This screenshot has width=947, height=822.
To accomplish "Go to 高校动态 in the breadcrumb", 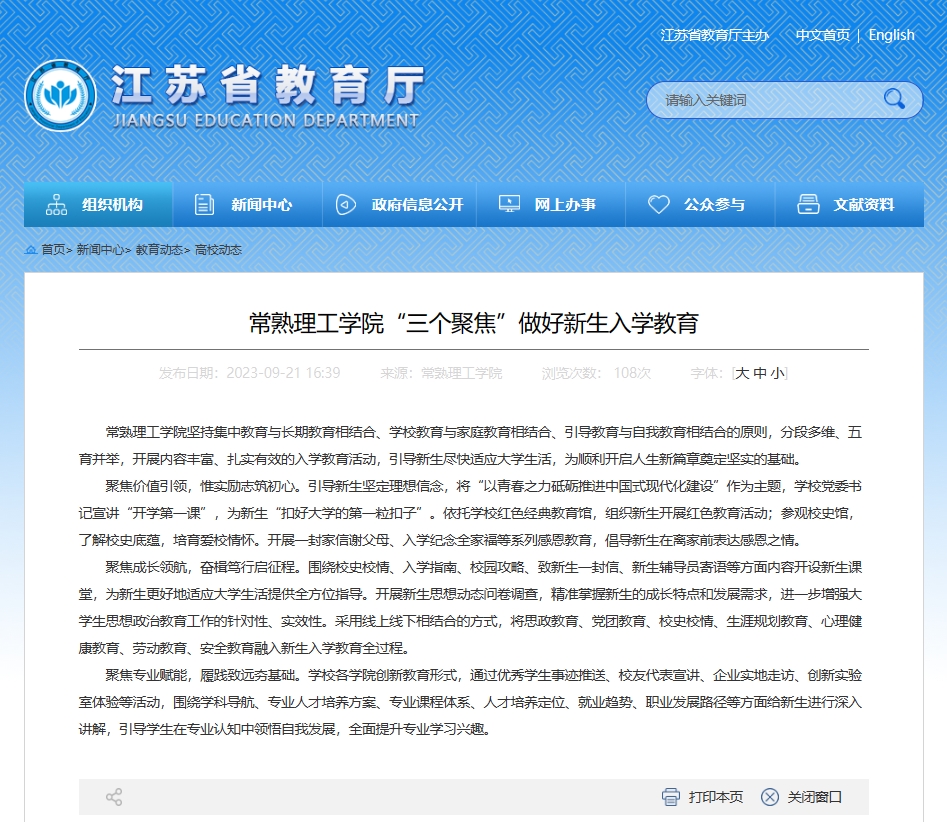I will click(x=218, y=249).
